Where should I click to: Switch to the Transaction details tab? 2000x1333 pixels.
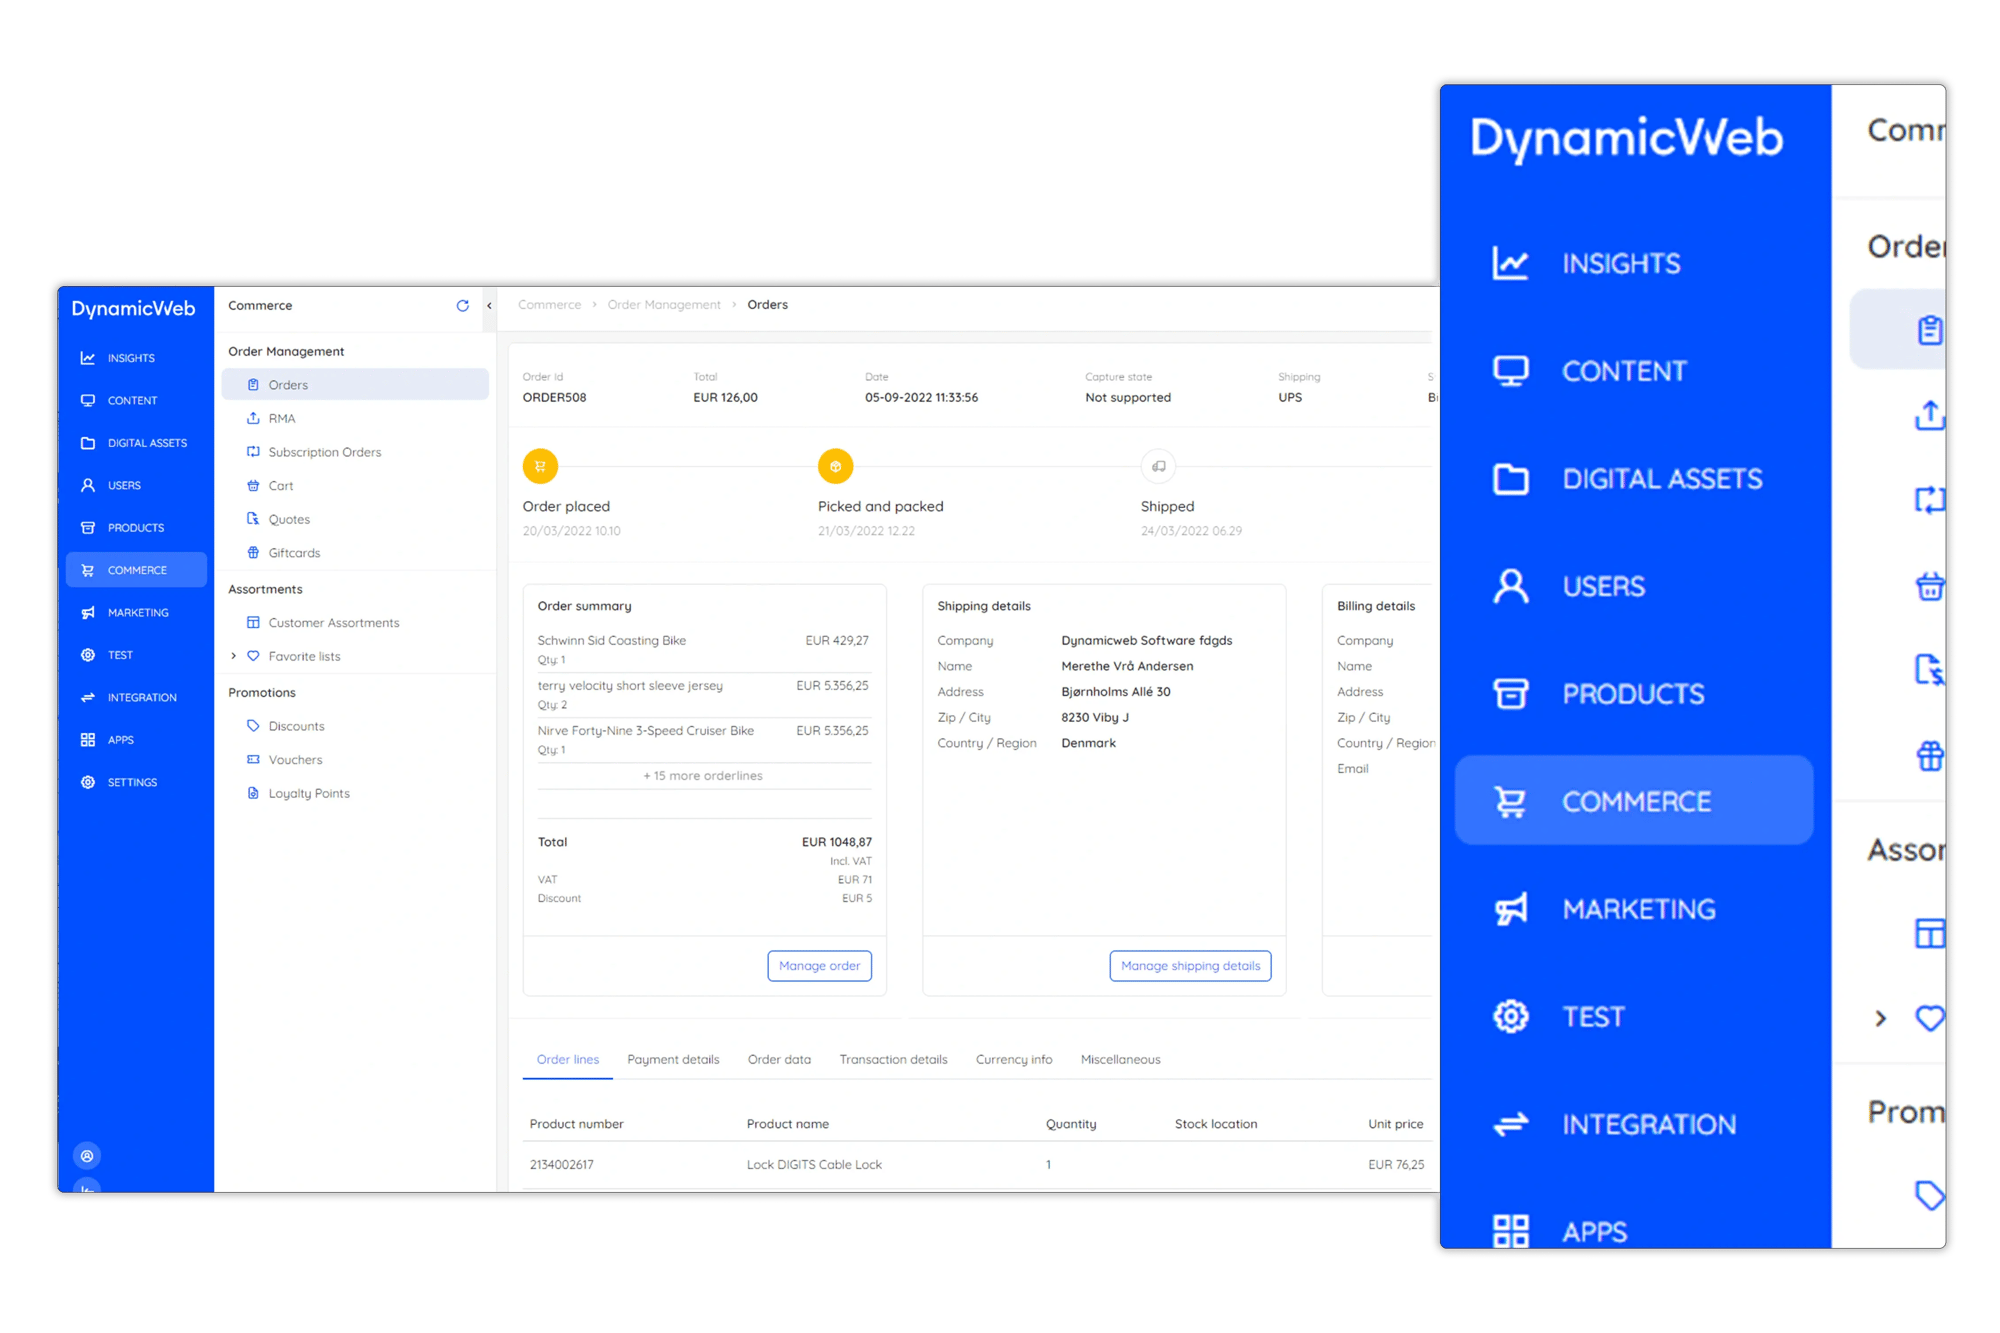coord(893,1060)
